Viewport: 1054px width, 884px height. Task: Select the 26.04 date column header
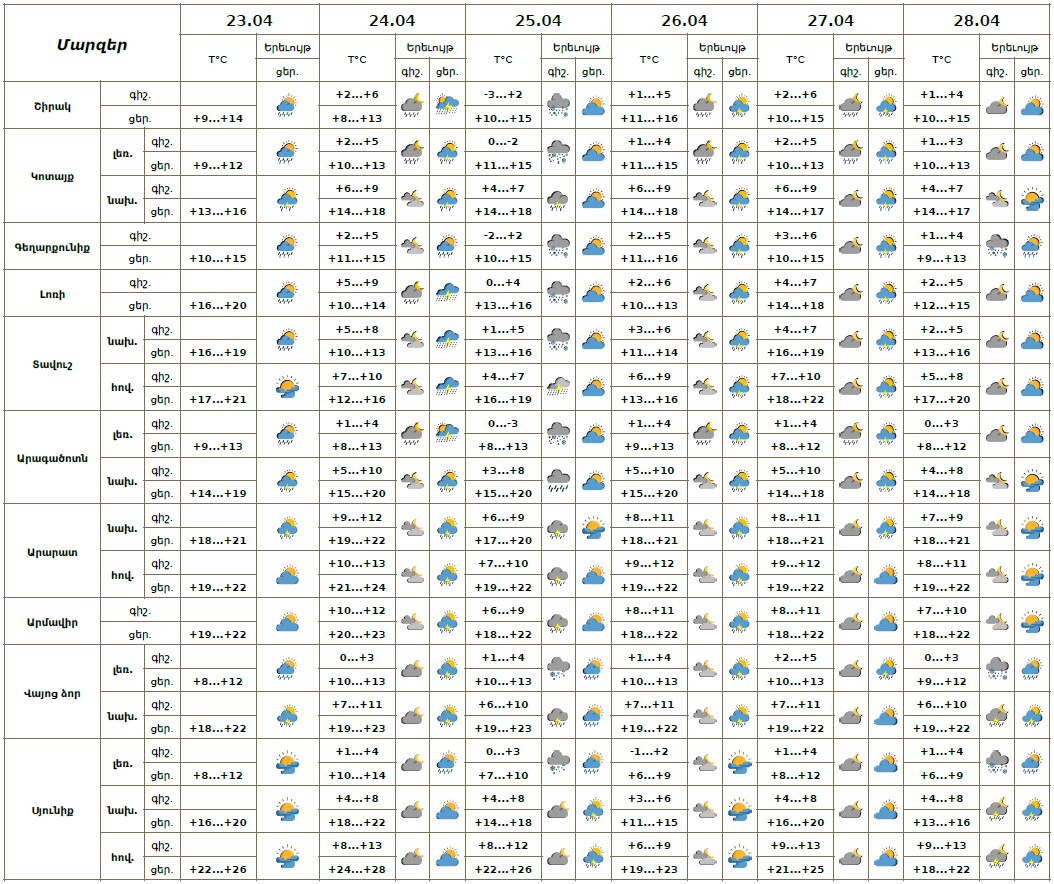click(684, 20)
